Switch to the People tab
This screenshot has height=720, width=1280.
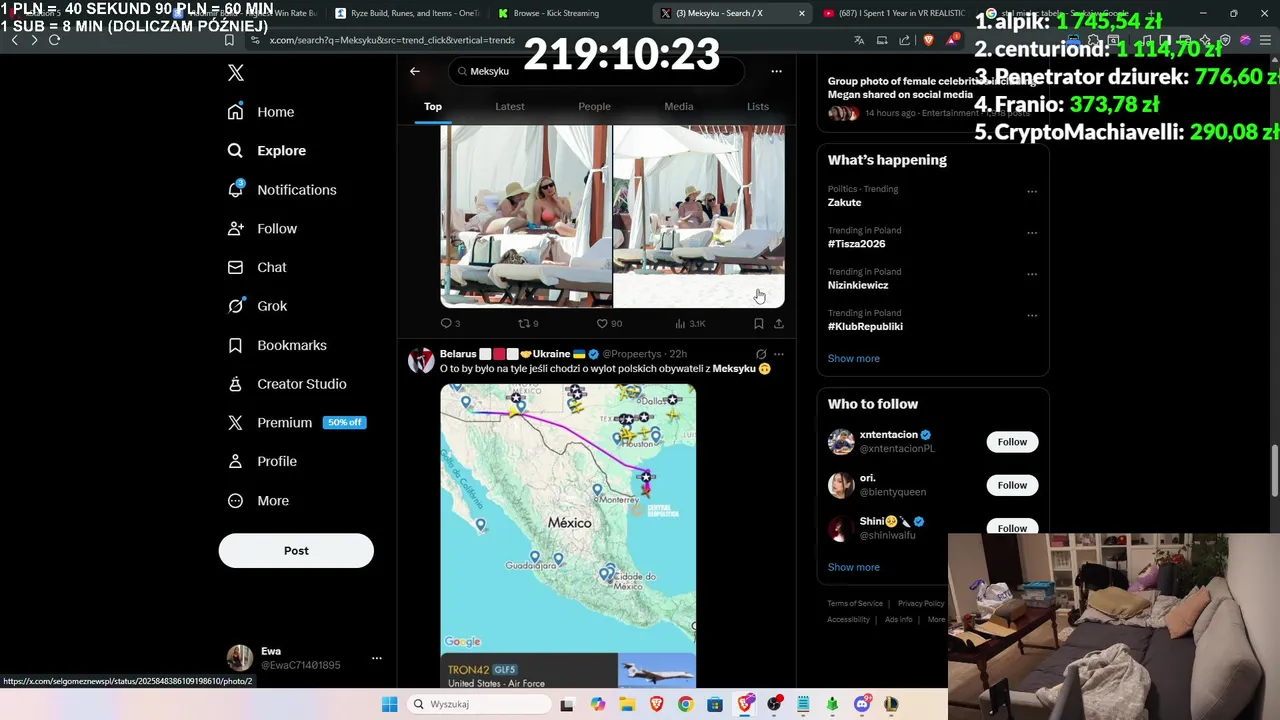(594, 107)
